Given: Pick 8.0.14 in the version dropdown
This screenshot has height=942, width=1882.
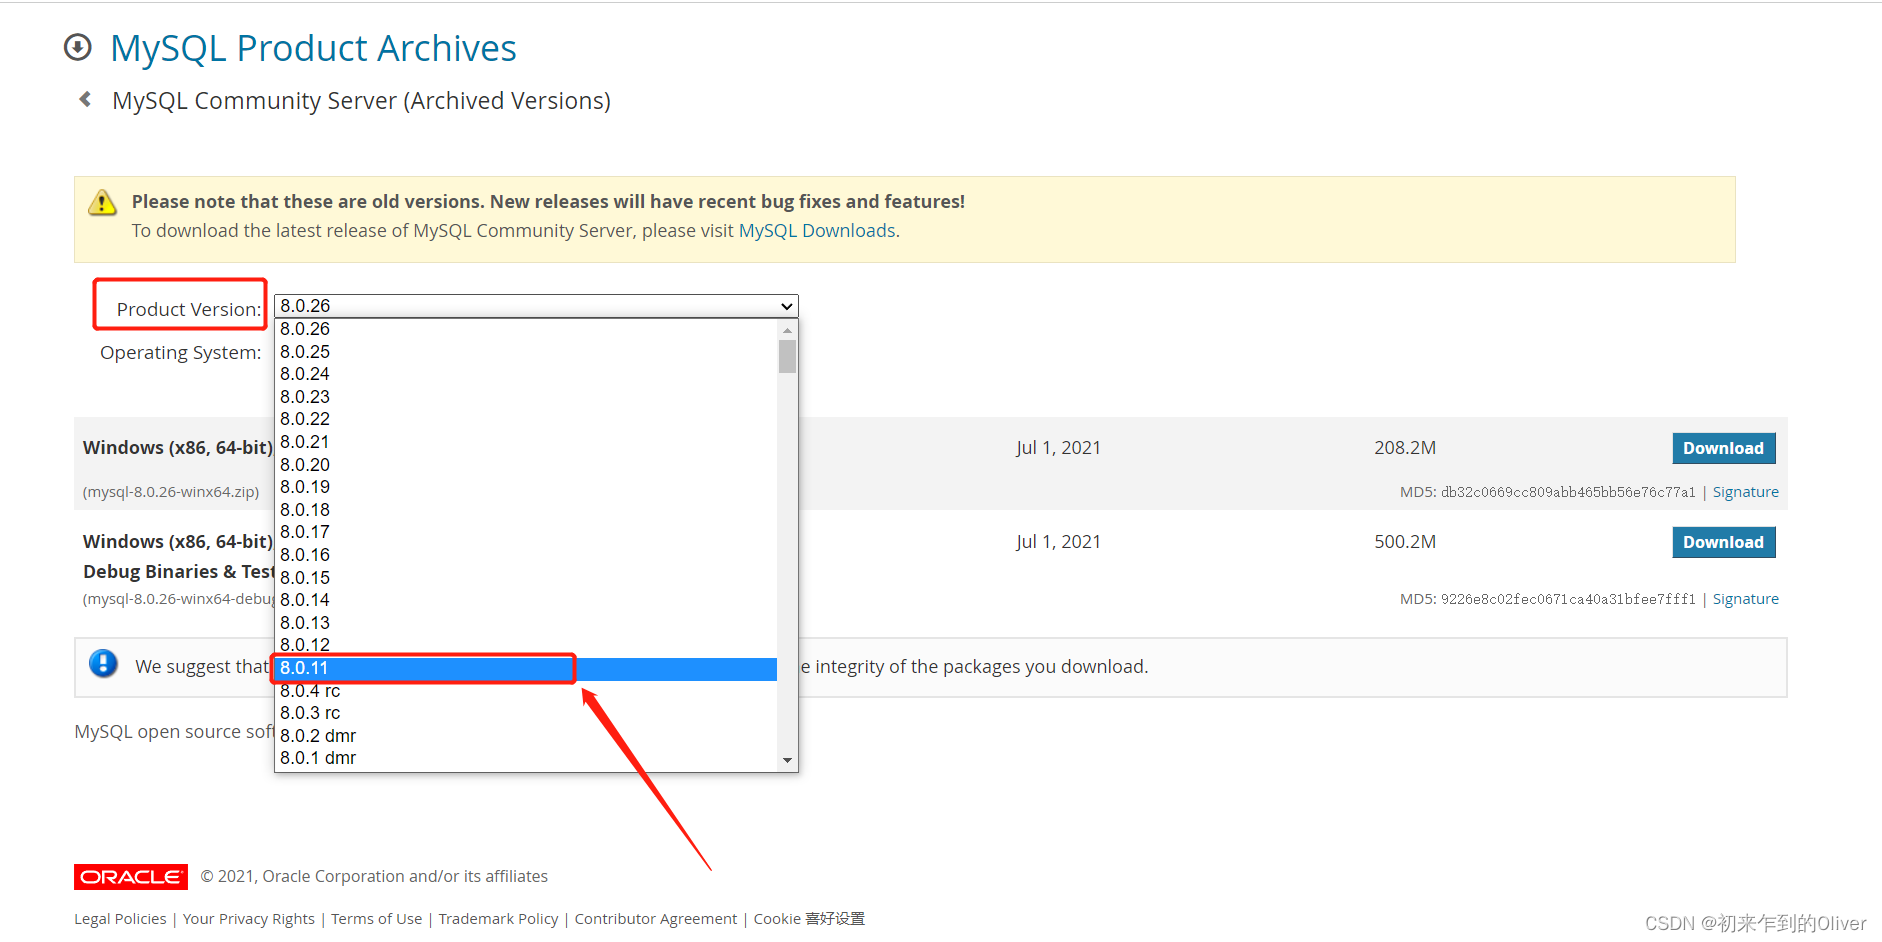Looking at the screenshot, I should [x=526, y=600].
